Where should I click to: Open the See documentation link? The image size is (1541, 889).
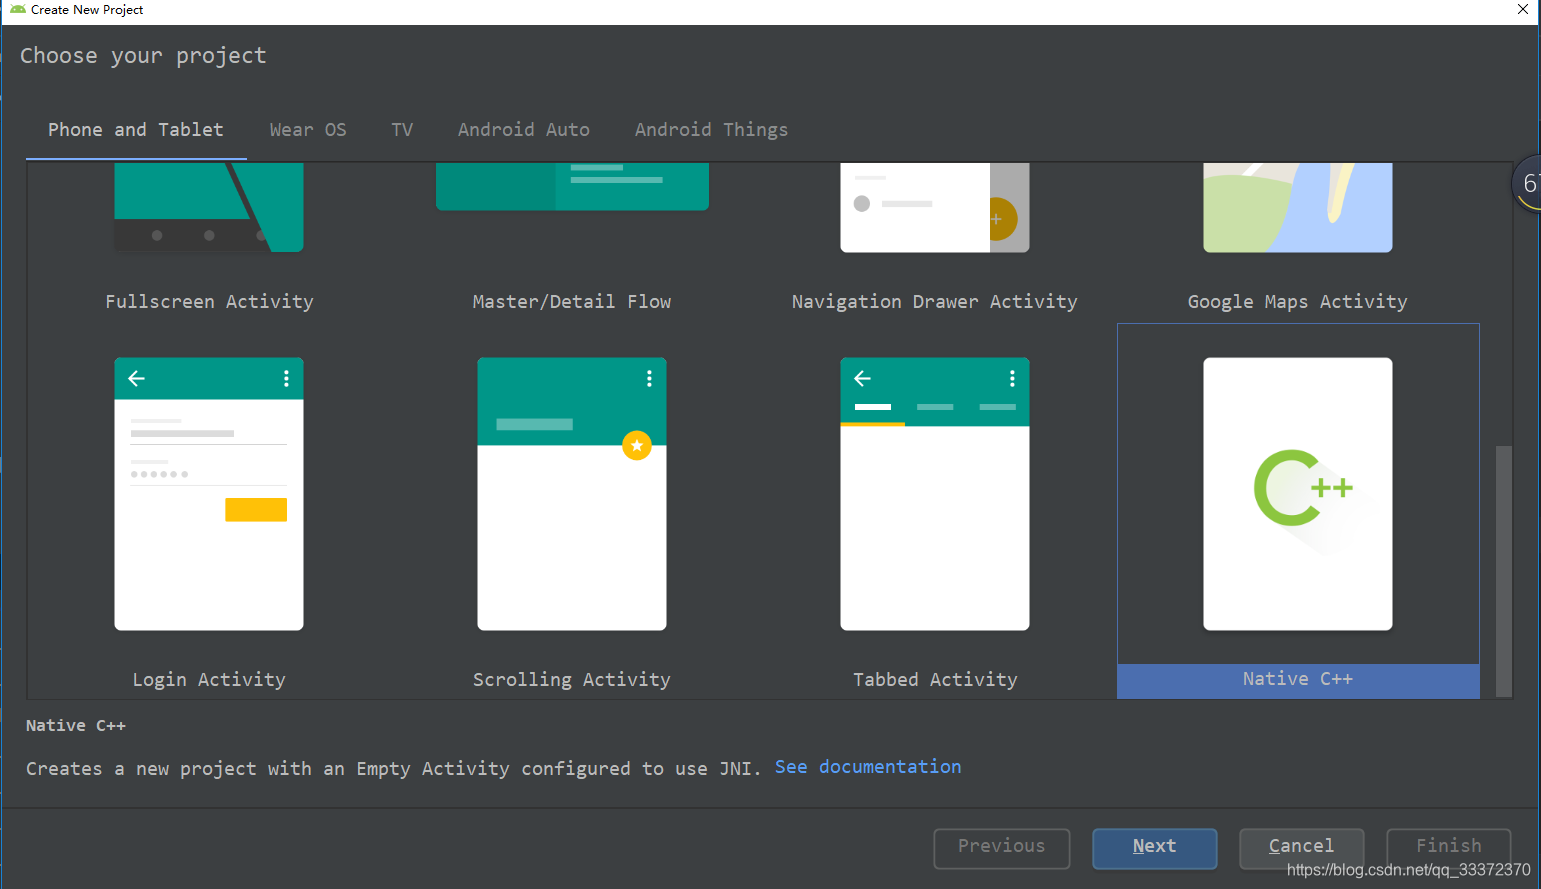click(x=868, y=767)
